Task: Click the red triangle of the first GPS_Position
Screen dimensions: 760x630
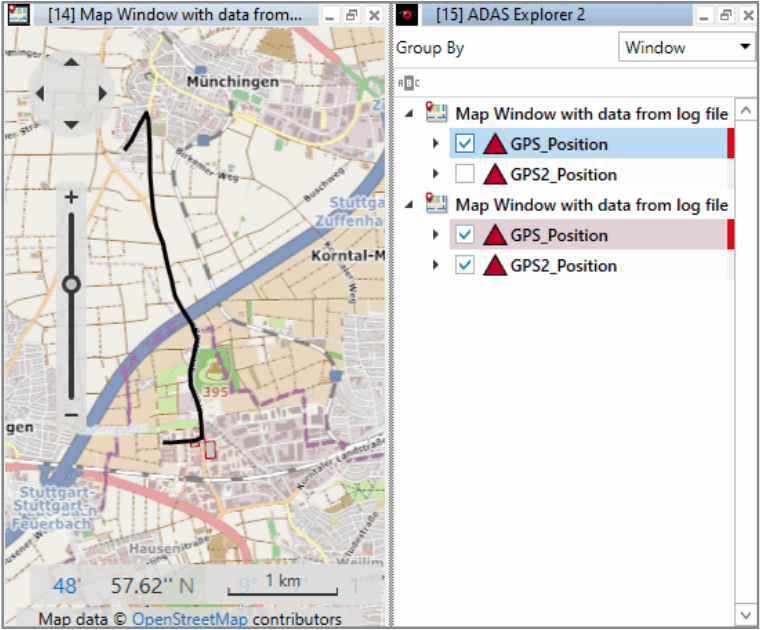Action: 495,144
